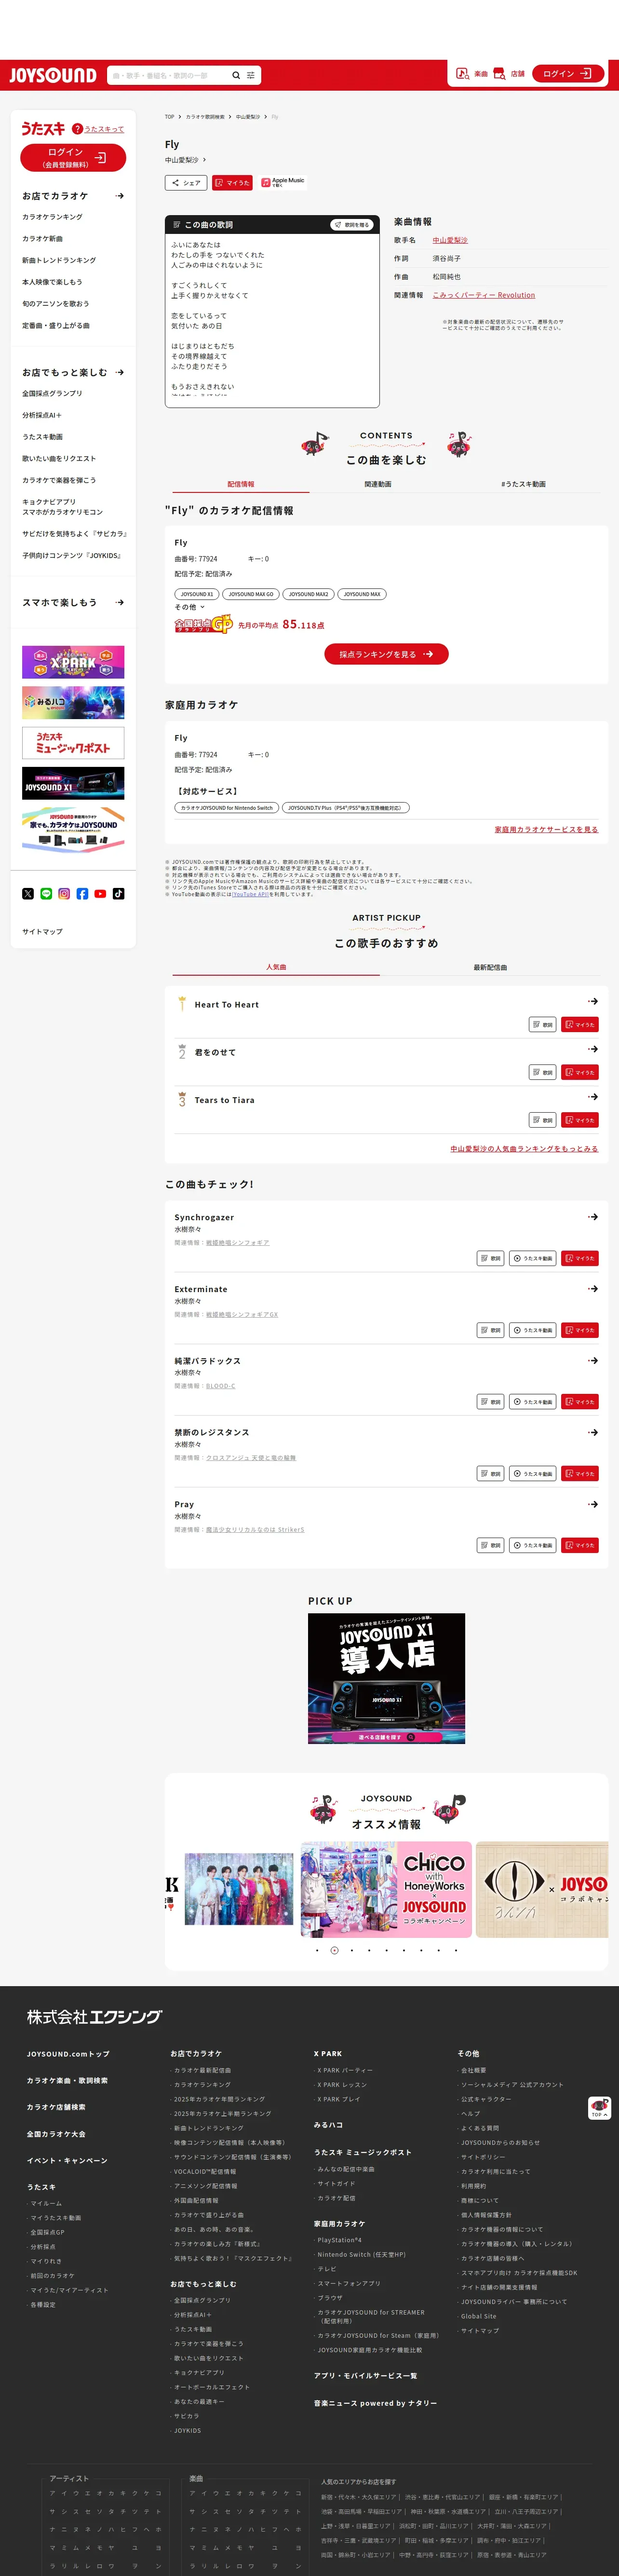Select the second carousel pagination dot

click(334, 1950)
